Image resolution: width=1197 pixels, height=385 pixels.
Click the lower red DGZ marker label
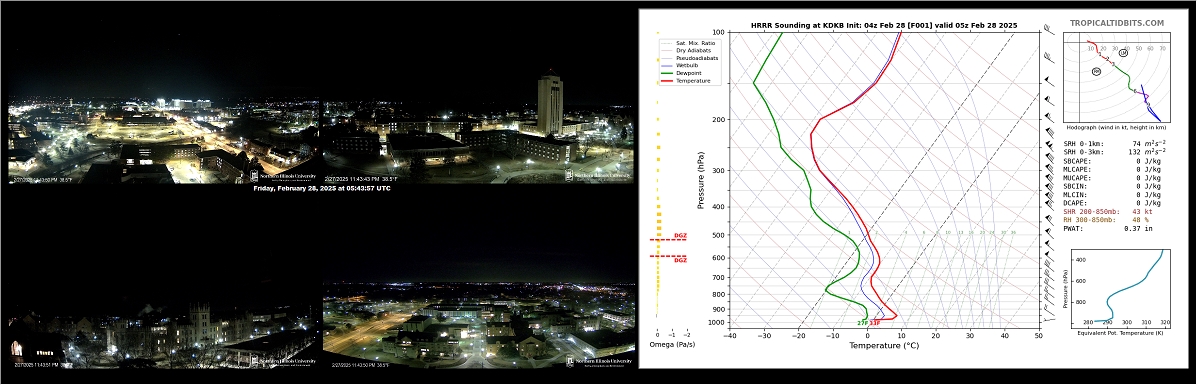[x=680, y=261]
